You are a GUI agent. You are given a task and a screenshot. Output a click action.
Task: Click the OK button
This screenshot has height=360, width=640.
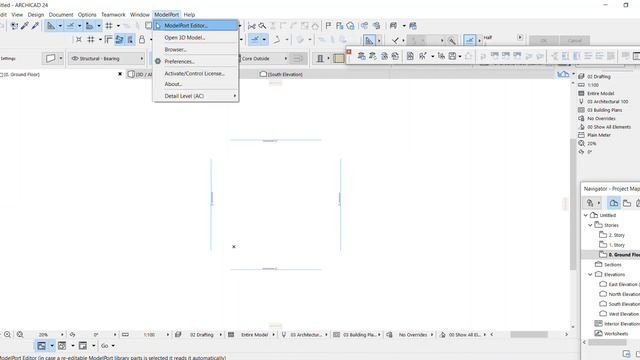[x=544, y=40]
